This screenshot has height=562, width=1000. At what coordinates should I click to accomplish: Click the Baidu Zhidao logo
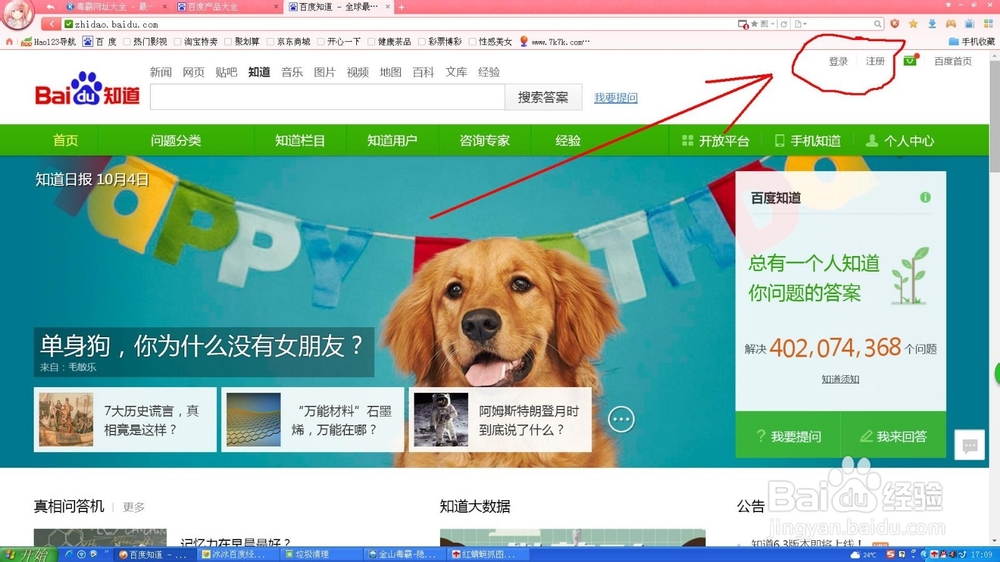coord(87,89)
